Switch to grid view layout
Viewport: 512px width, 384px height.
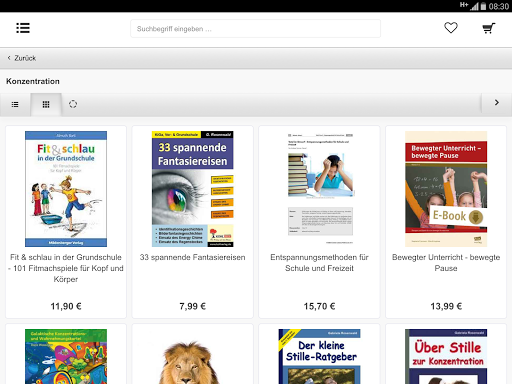[46, 105]
